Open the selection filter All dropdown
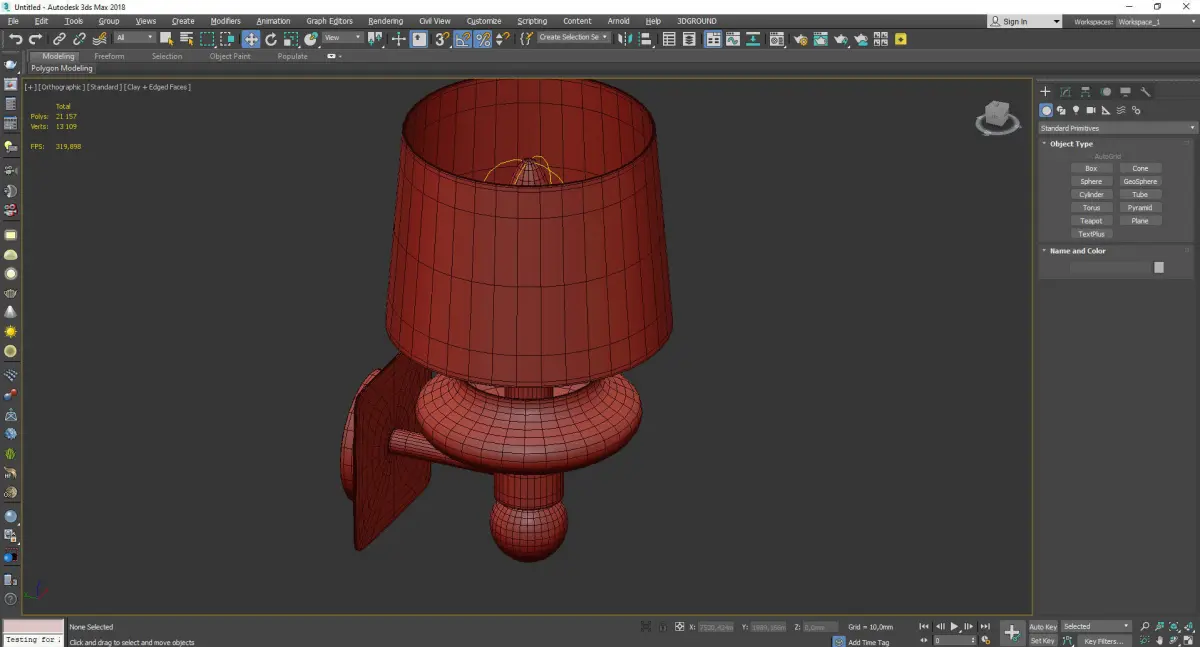 tap(134, 38)
